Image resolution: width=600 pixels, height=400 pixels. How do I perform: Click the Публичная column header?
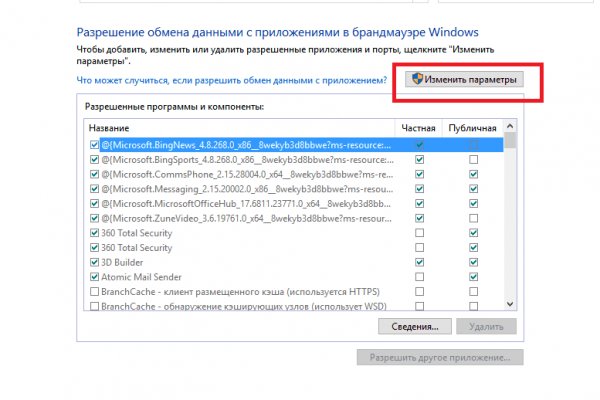tap(473, 129)
